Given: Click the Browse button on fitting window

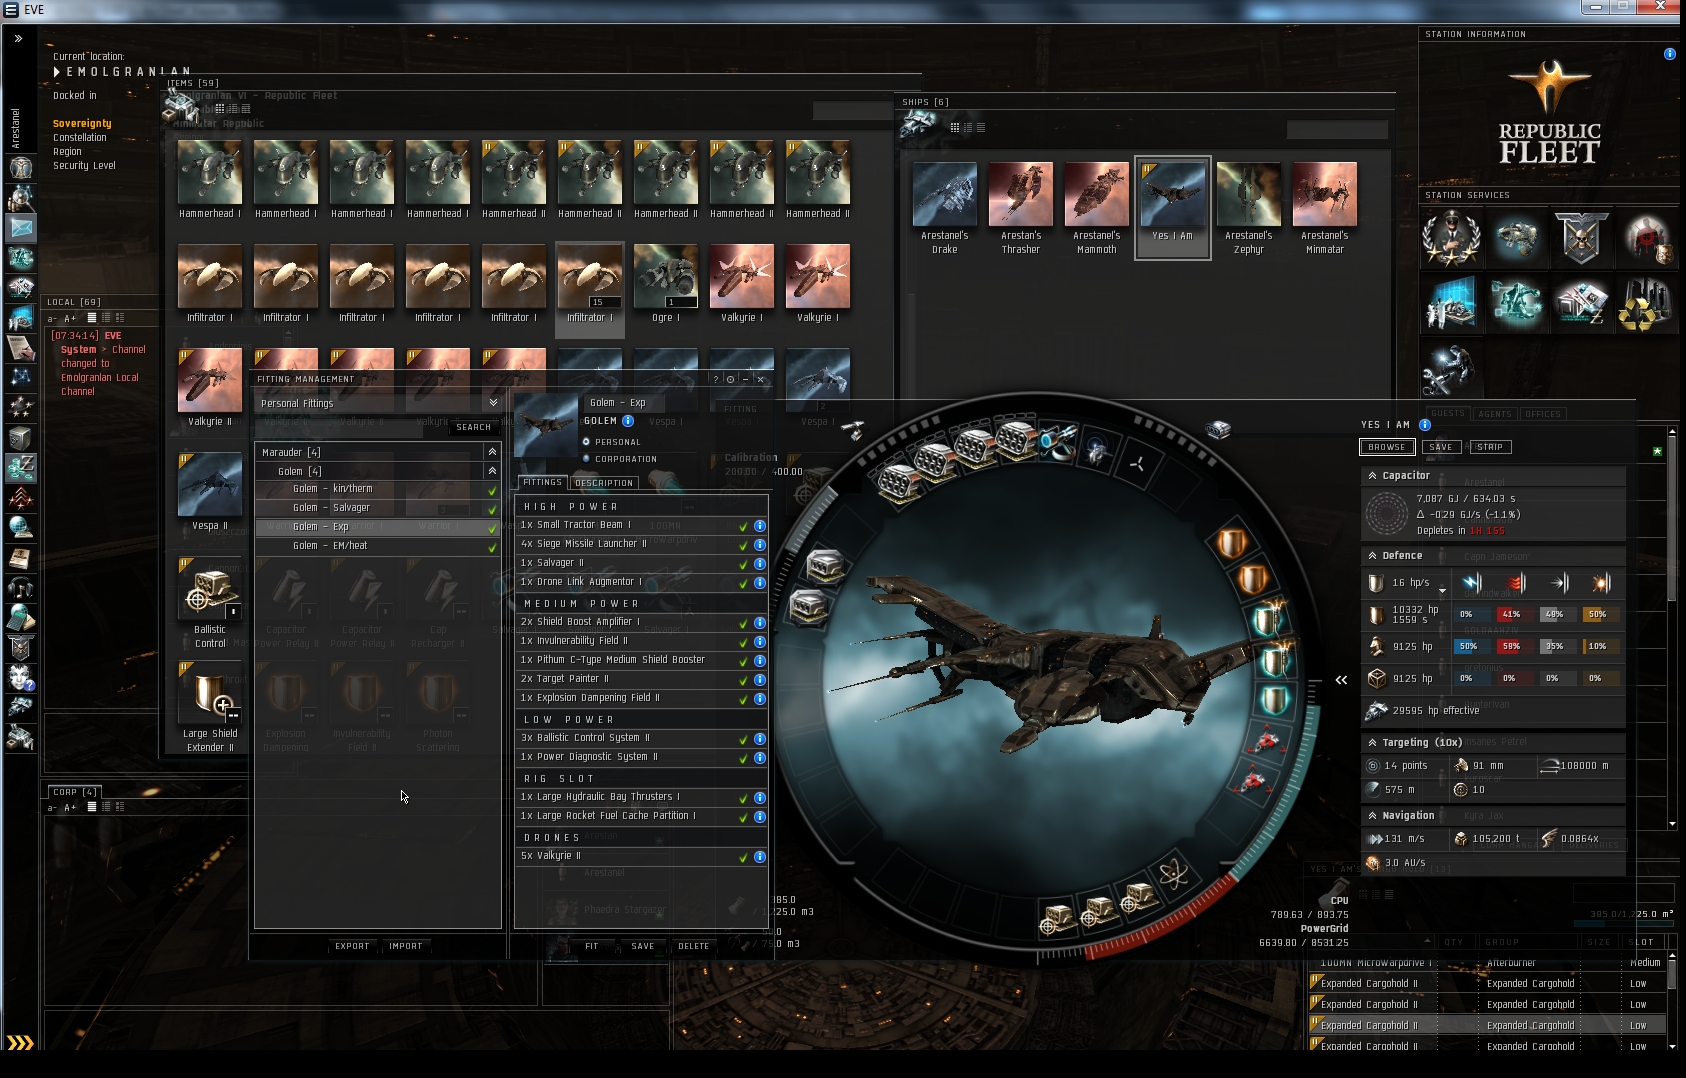Looking at the screenshot, I should [x=1387, y=447].
